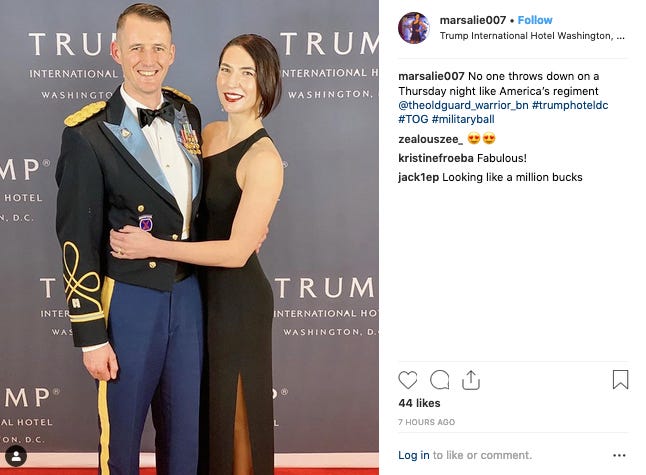The image size is (646, 475).
Task: Like the post with the heart icon
Action: click(408, 380)
